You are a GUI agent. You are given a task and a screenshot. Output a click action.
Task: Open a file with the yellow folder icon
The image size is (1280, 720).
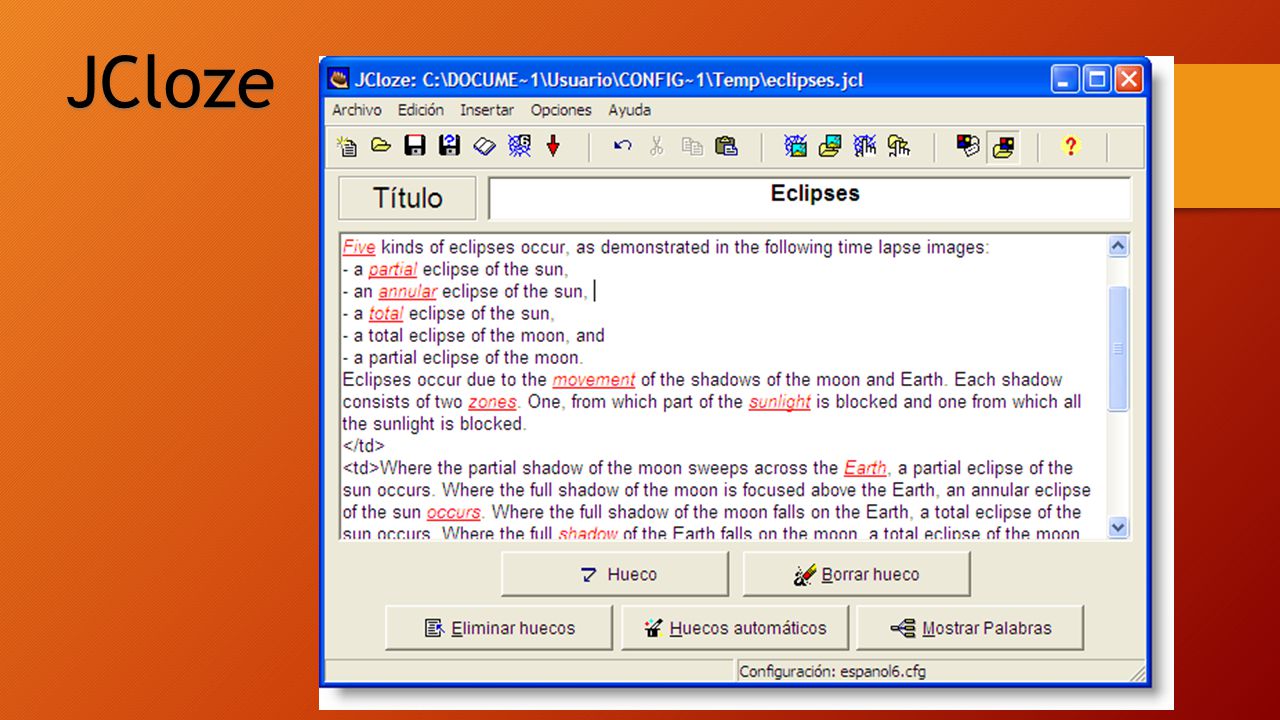(381, 147)
